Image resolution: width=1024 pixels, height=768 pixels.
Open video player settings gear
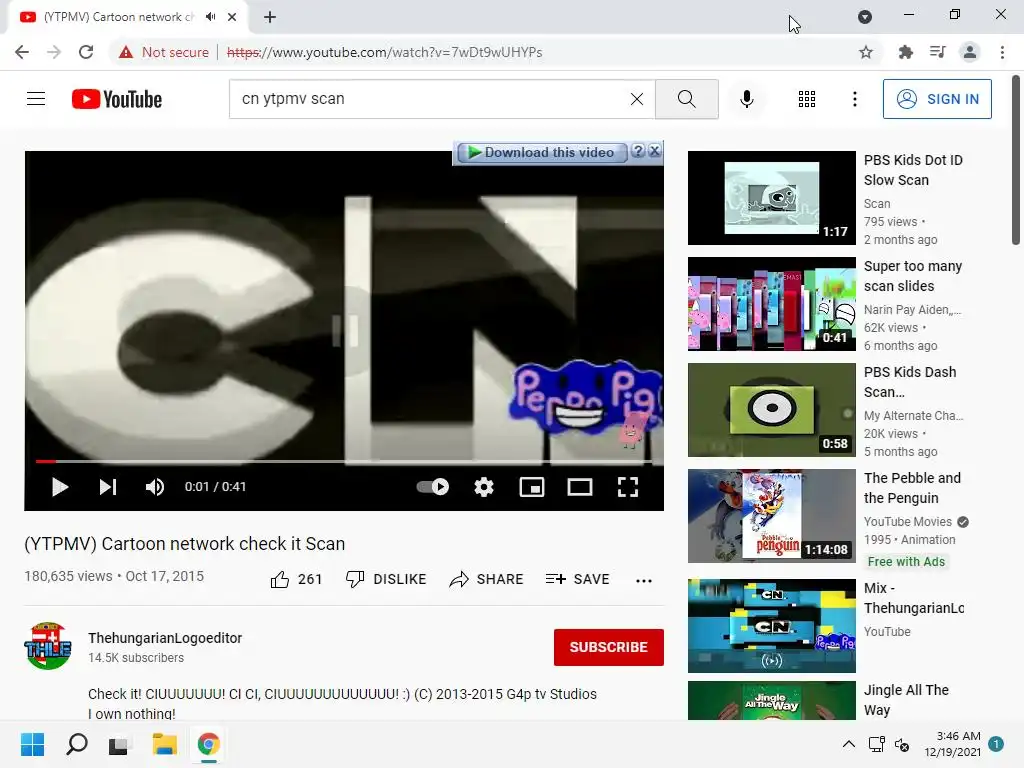(x=483, y=487)
